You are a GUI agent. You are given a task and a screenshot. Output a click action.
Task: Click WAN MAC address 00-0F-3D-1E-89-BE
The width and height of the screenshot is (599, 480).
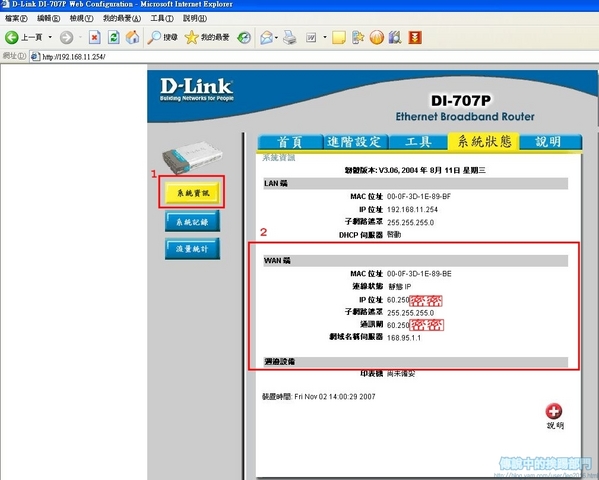(419, 274)
